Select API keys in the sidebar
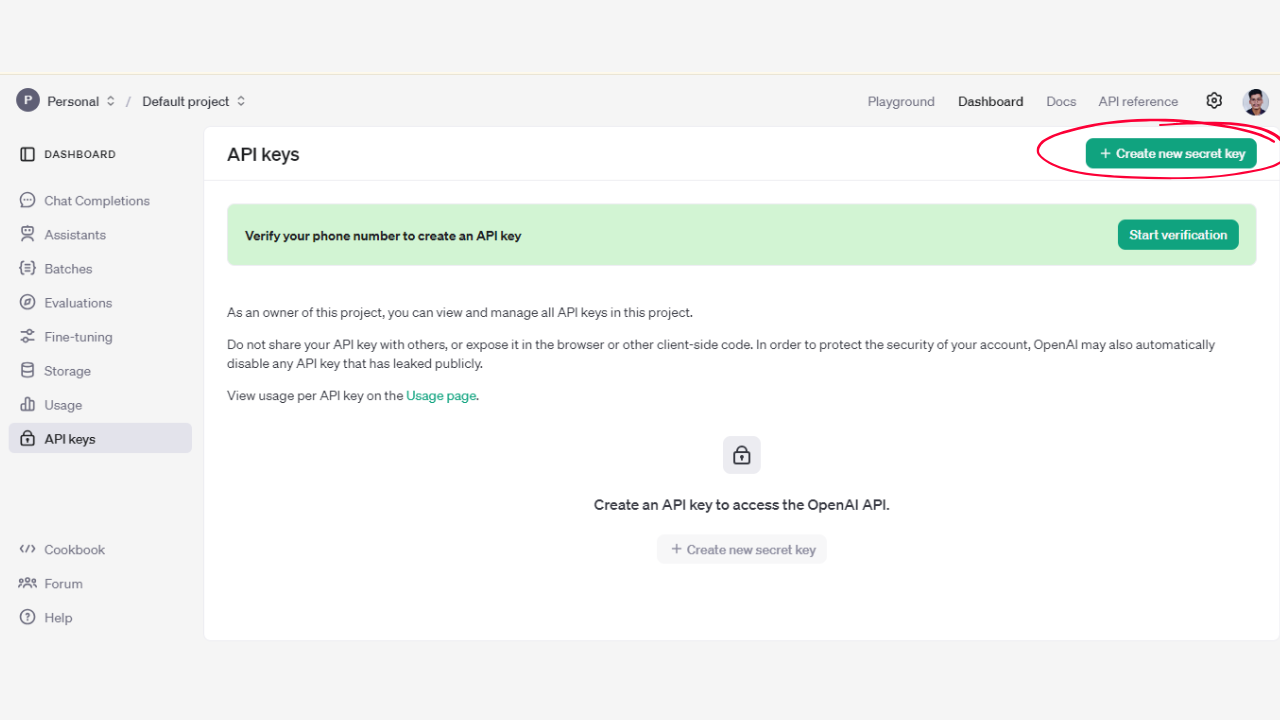1280x720 pixels. click(100, 438)
